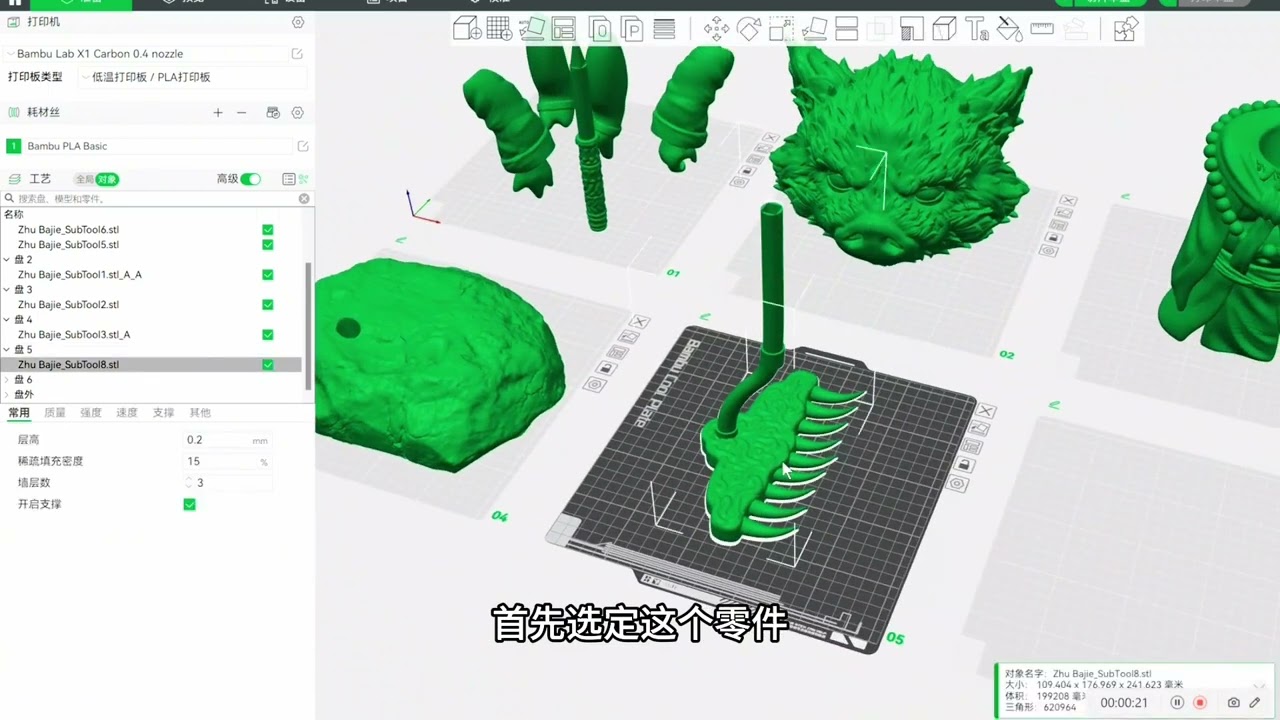Run Auto orient from the top toolbar

point(532,29)
